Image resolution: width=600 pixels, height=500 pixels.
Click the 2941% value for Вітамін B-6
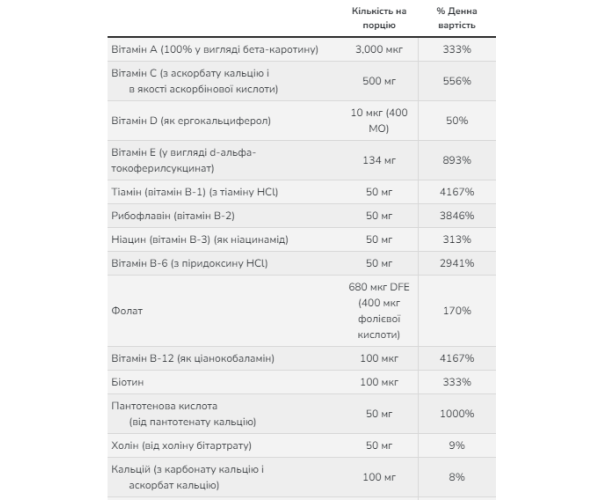click(457, 264)
